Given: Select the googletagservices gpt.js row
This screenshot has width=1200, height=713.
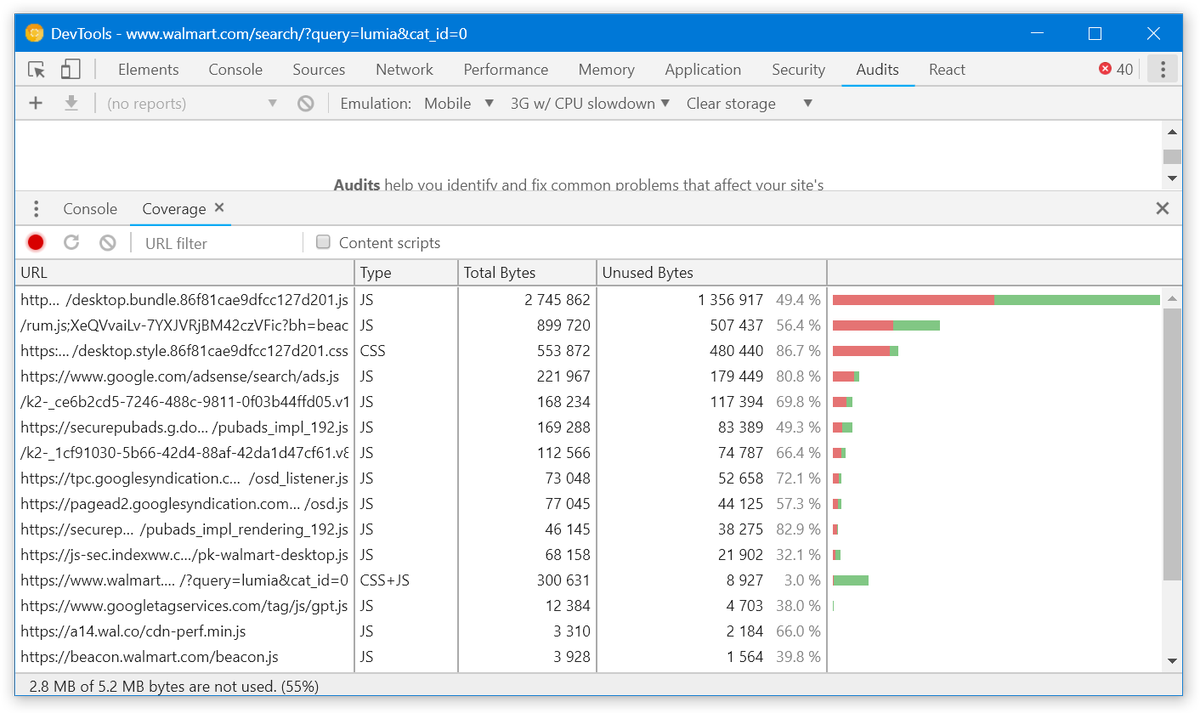Looking at the screenshot, I should [590, 606].
